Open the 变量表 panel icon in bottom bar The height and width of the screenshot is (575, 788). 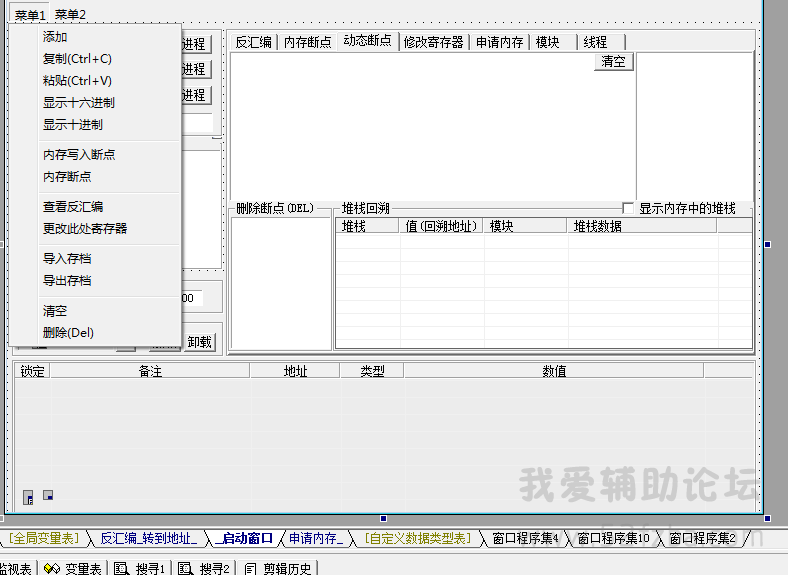tap(52, 568)
